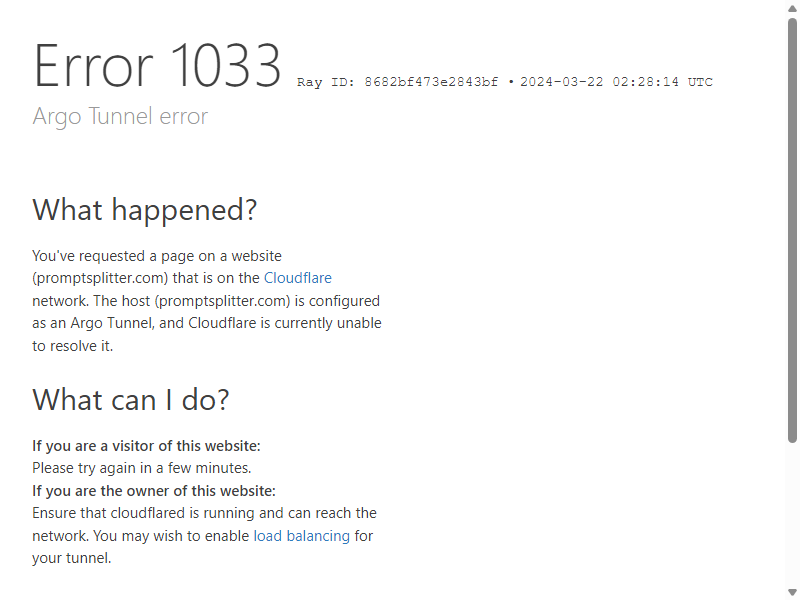
Task: Click 'If you are the owner of this website:'
Action: pyautogui.click(x=154, y=491)
